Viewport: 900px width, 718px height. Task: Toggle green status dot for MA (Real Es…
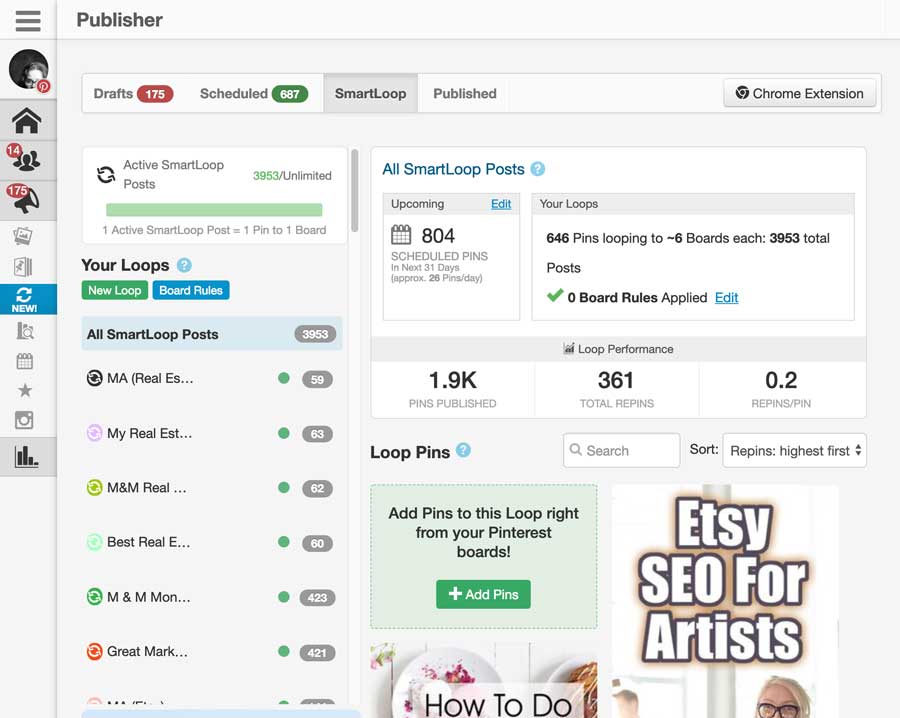pyautogui.click(x=284, y=378)
